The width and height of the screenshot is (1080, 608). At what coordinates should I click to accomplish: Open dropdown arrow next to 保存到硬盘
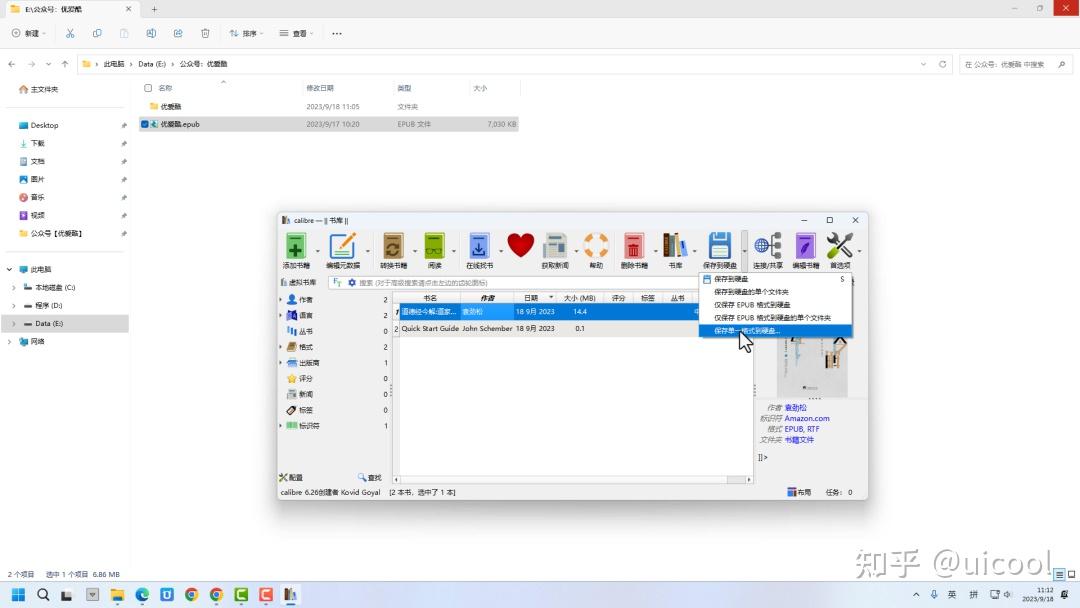(744, 251)
